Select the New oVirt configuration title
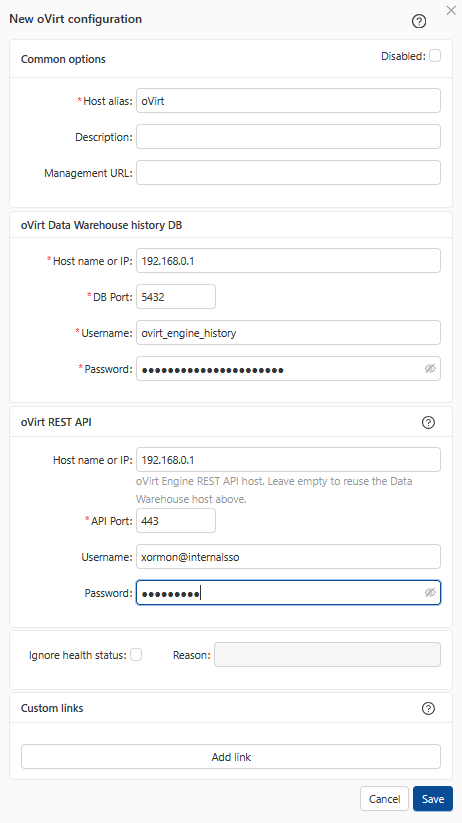Viewport: 462px width, 823px height. [x=76, y=19]
